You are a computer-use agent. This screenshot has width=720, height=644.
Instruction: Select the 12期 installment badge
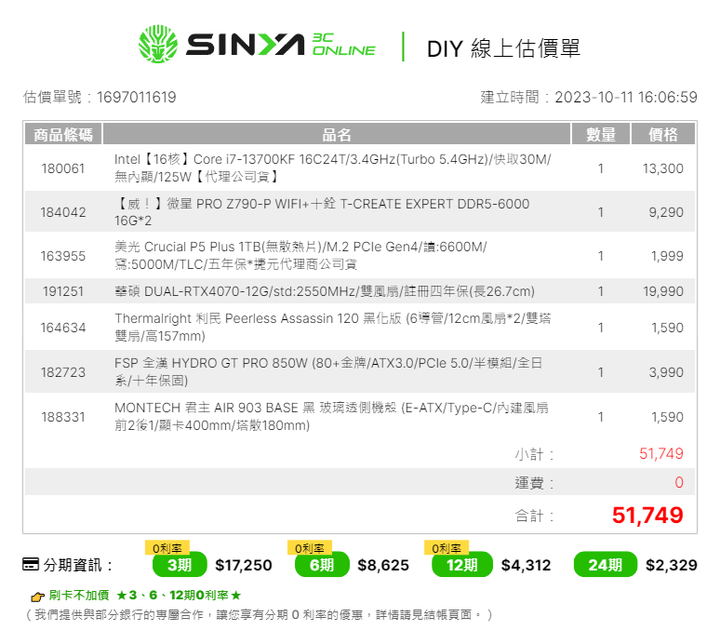tap(462, 565)
